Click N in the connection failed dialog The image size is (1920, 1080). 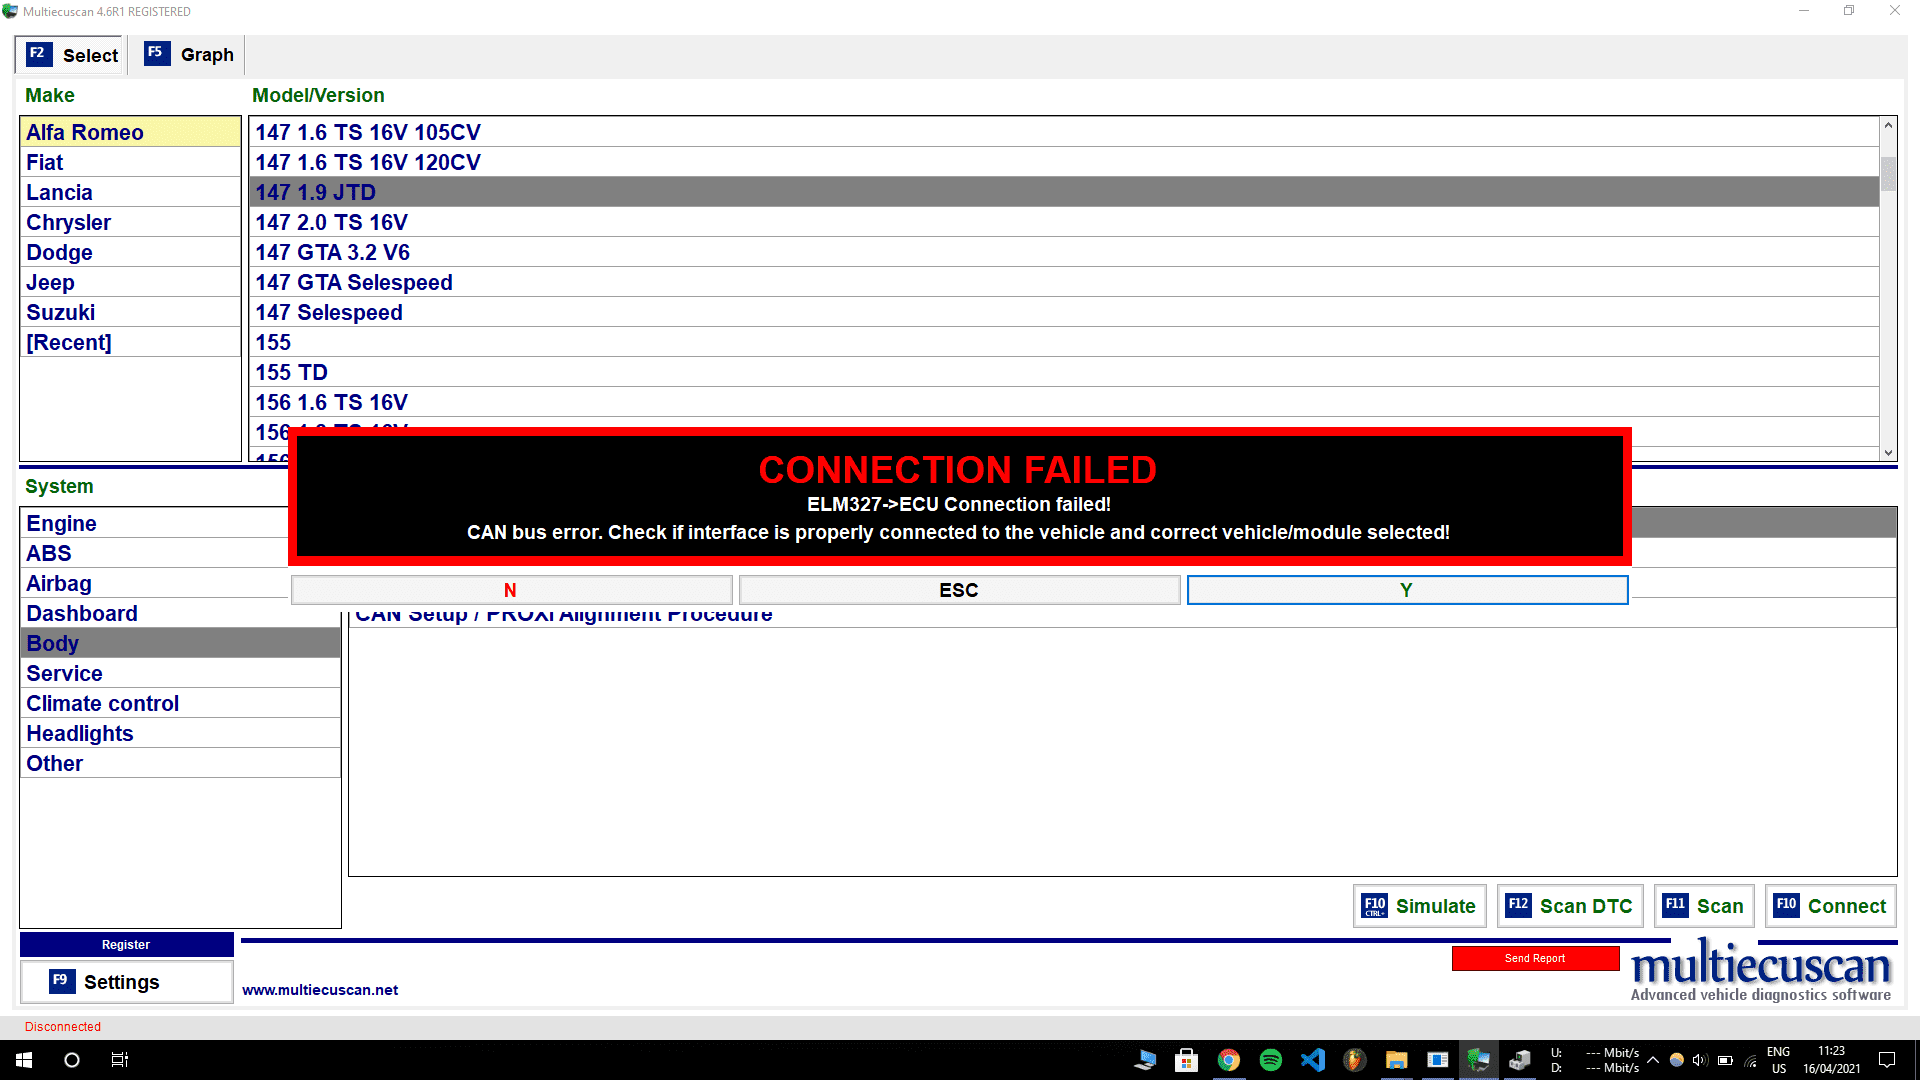(x=511, y=590)
